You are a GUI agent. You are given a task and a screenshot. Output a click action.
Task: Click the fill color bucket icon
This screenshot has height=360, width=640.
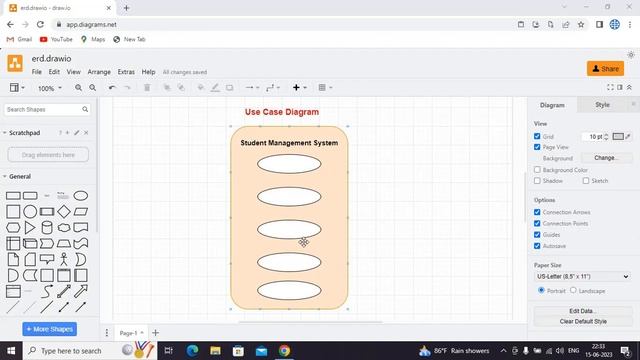coord(200,88)
